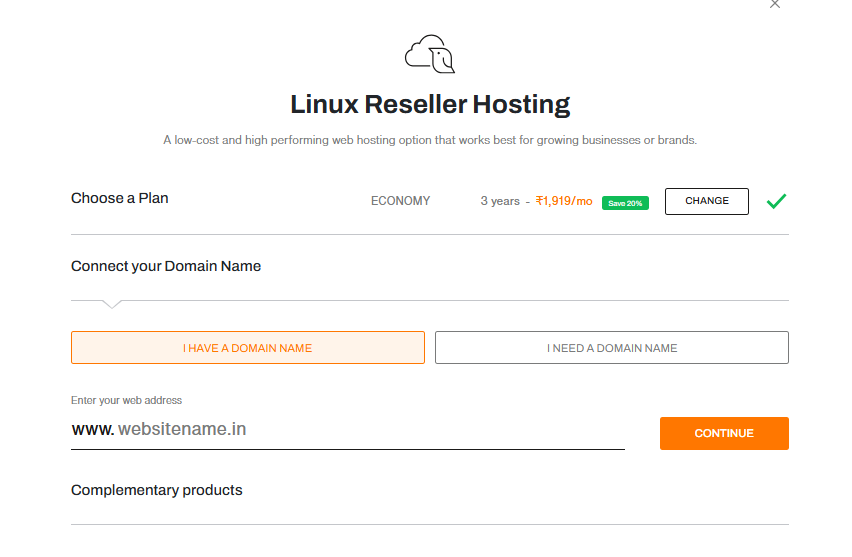
Task: Switch to the I NEED A DOMAIN NAME tab
Action: pyautogui.click(x=612, y=348)
